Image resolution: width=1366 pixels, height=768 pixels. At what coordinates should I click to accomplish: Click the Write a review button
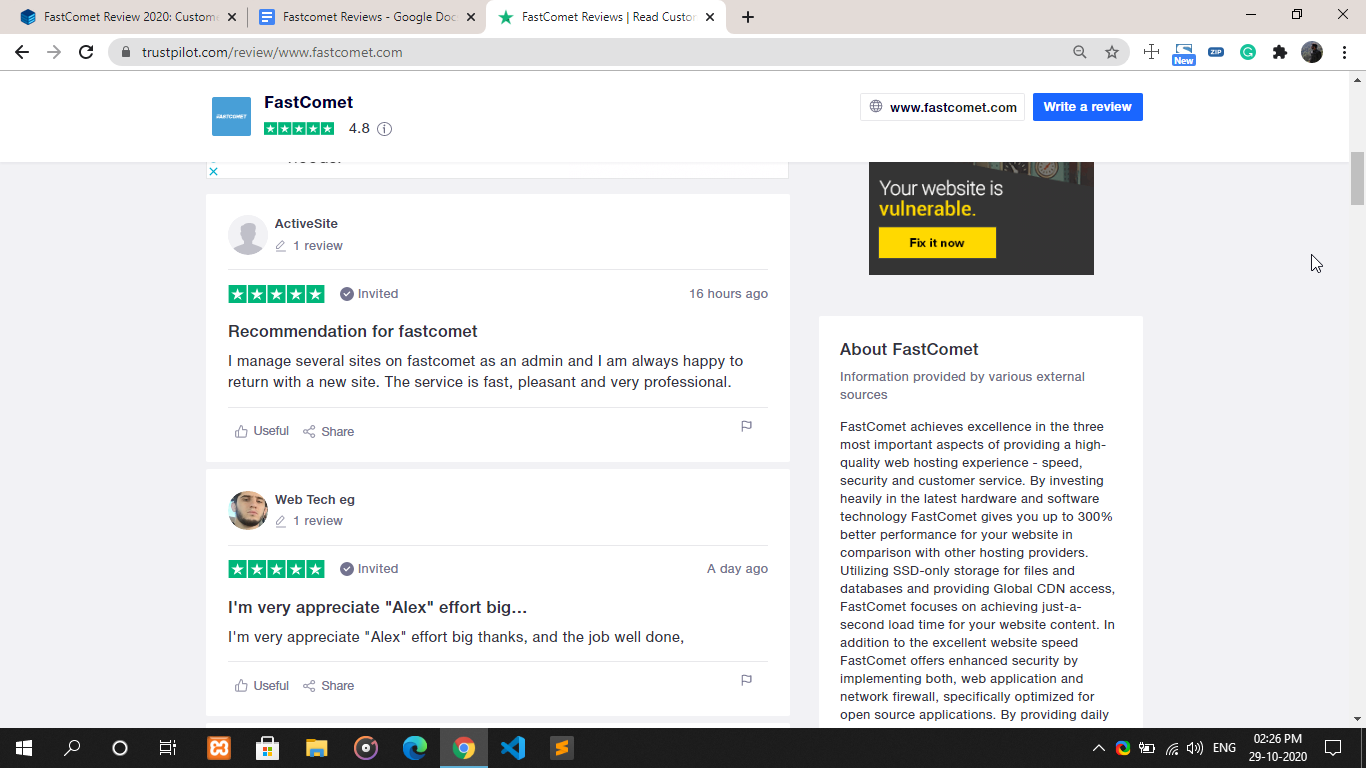point(1088,107)
